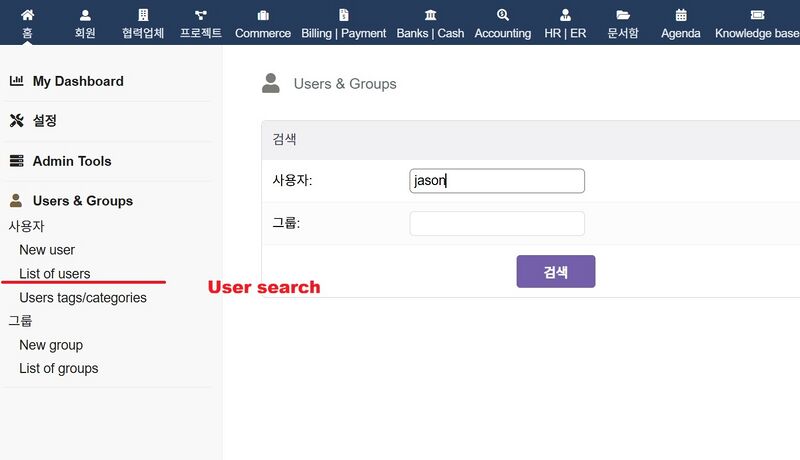The image size is (800, 460).
Task: Click the My Dashboard chart icon
Action: point(17,81)
